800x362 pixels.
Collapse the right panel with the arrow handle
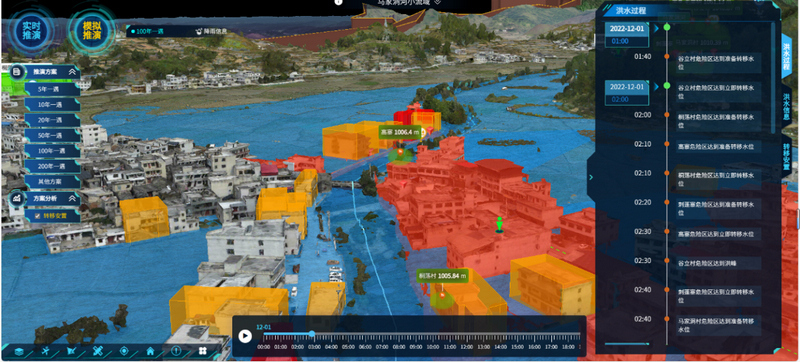(x=591, y=177)
